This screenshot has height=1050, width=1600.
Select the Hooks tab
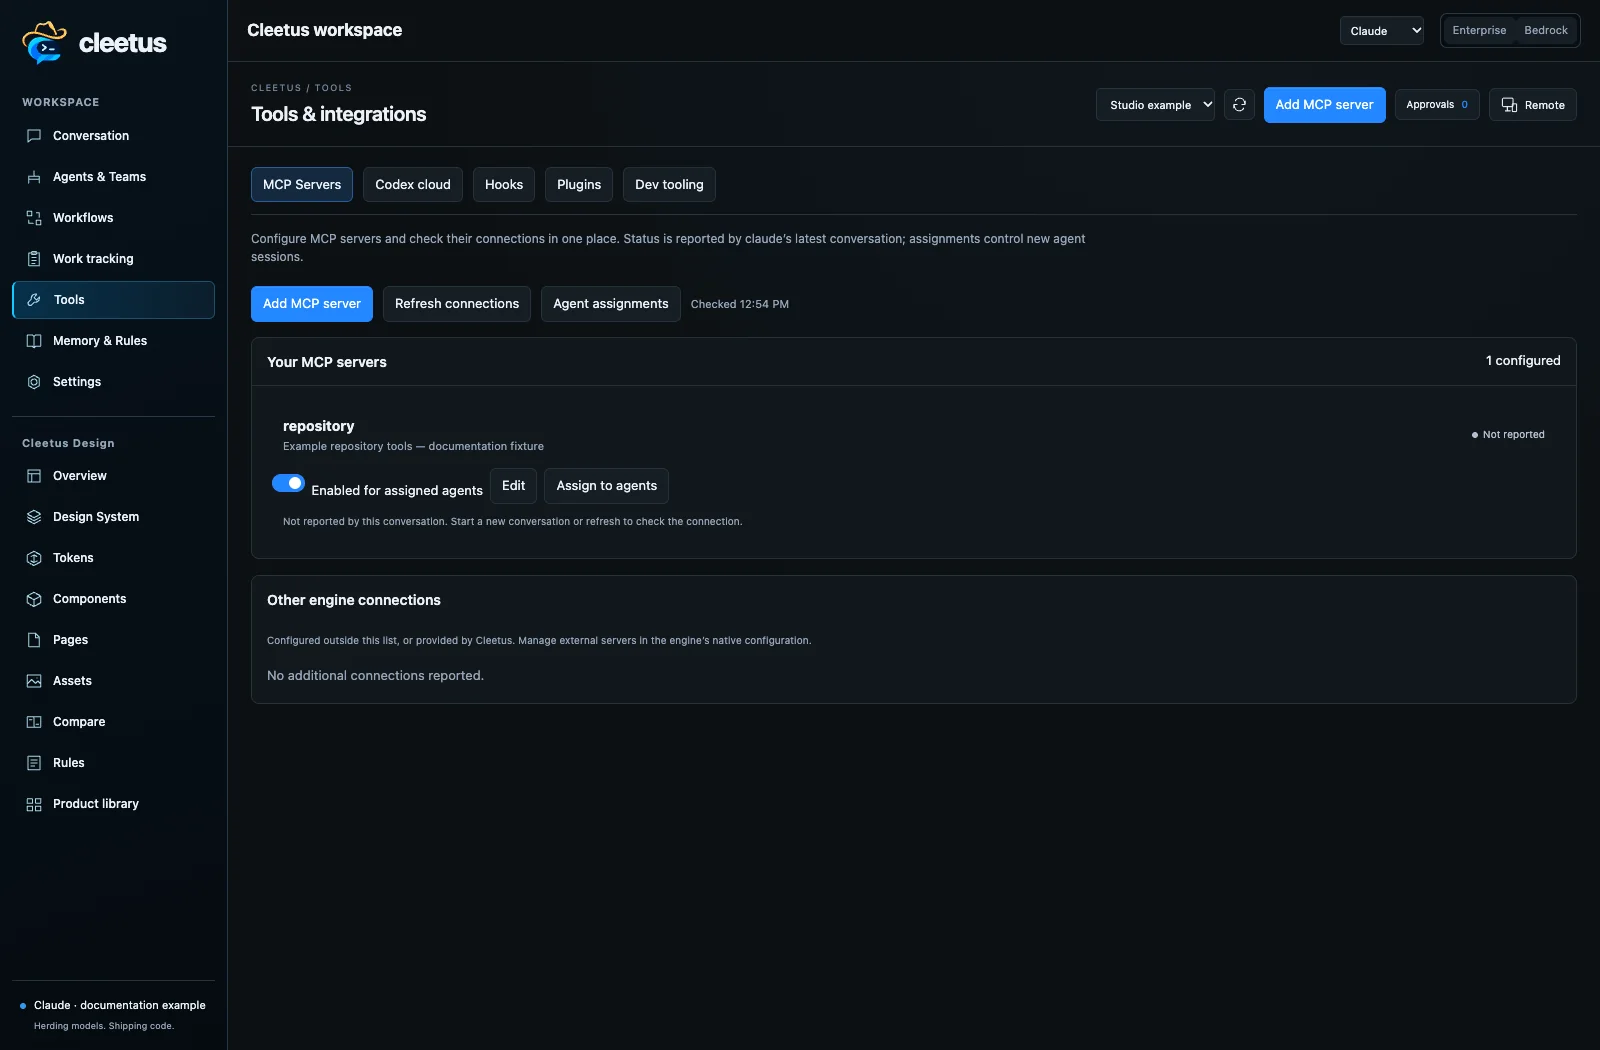point(504,185)
